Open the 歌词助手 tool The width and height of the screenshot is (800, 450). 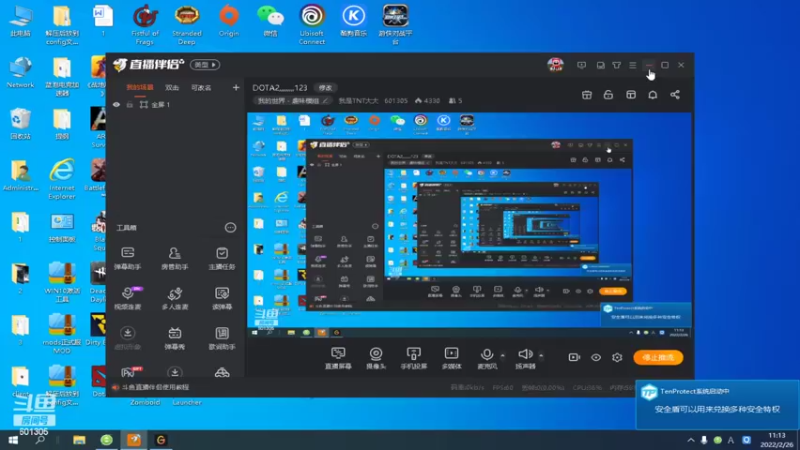[x=222, y=338]
